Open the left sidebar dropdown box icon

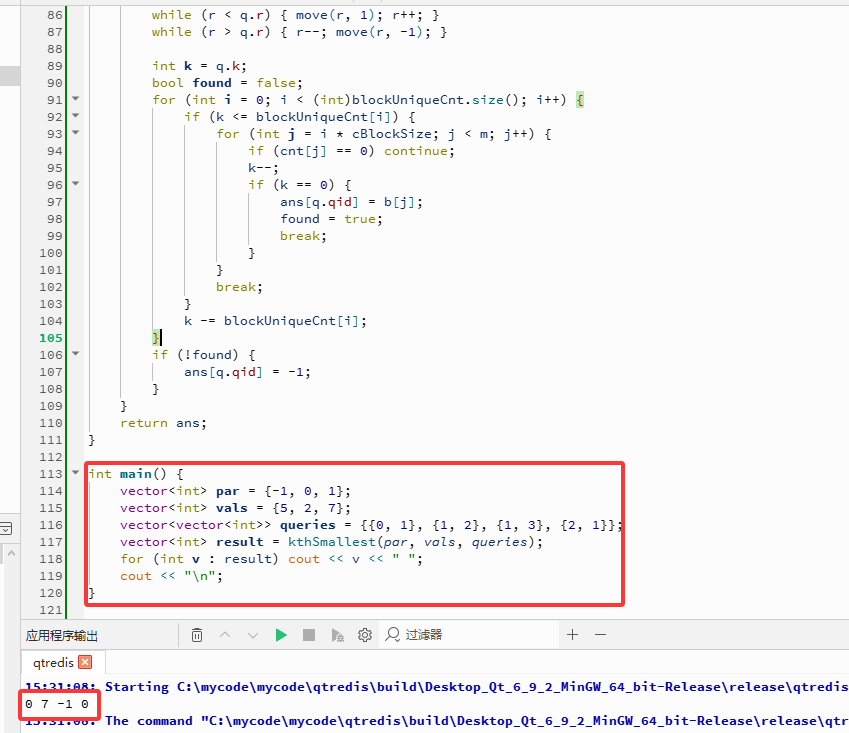pos(6,528)
